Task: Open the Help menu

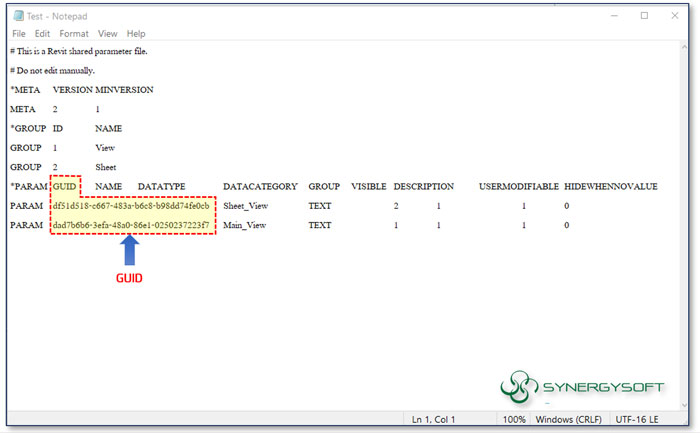Action: [136, 34]
